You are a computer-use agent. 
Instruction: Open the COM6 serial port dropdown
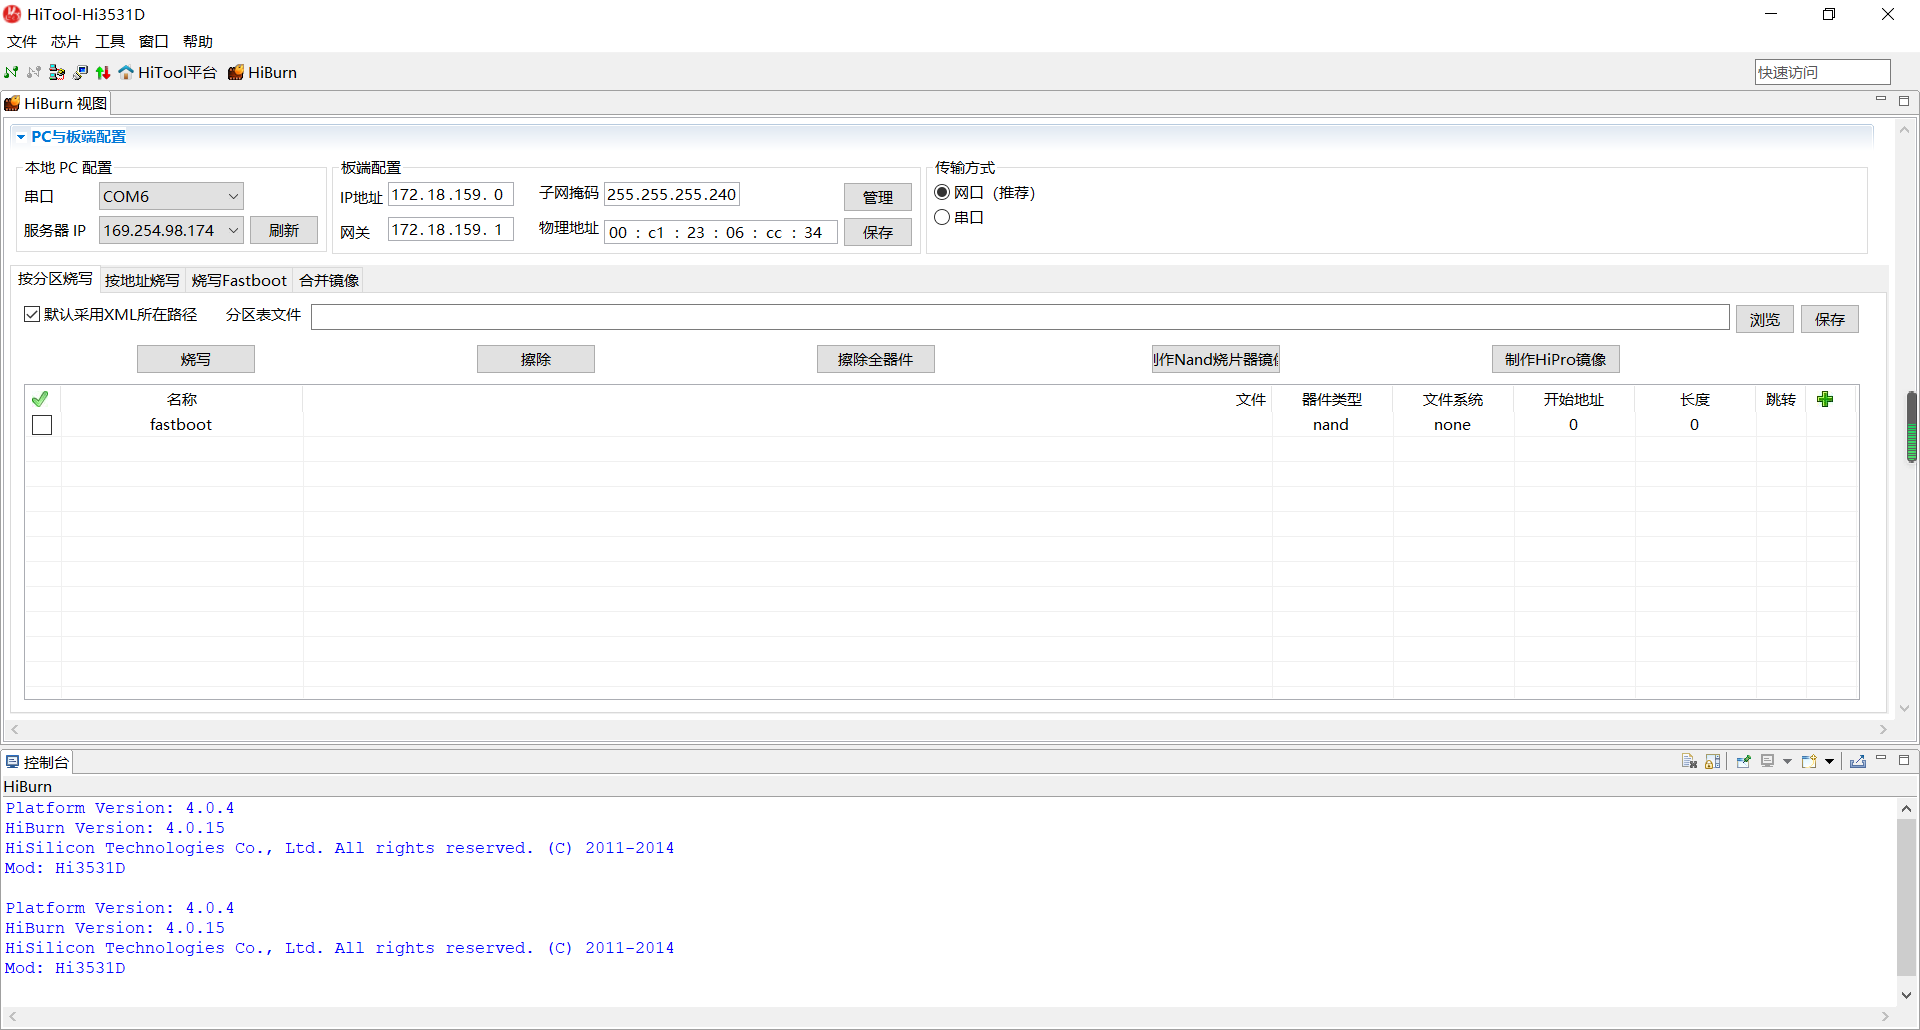(232, 196)
